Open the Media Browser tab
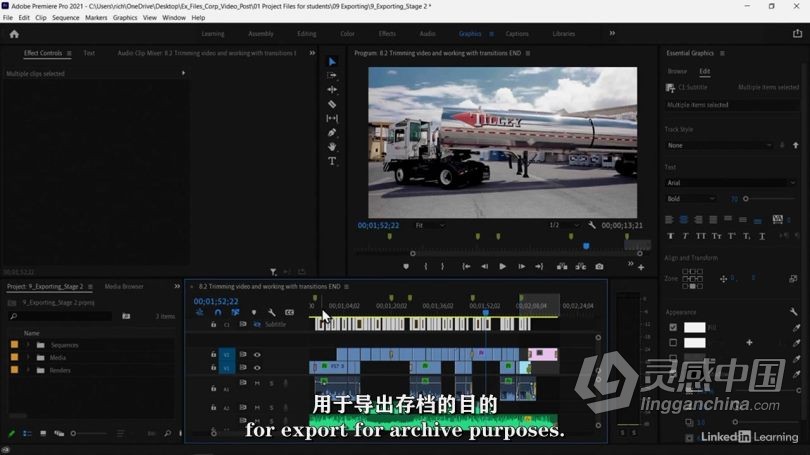Screen dimensions: 810x455 pyautogui.click(x=124, y=286)
